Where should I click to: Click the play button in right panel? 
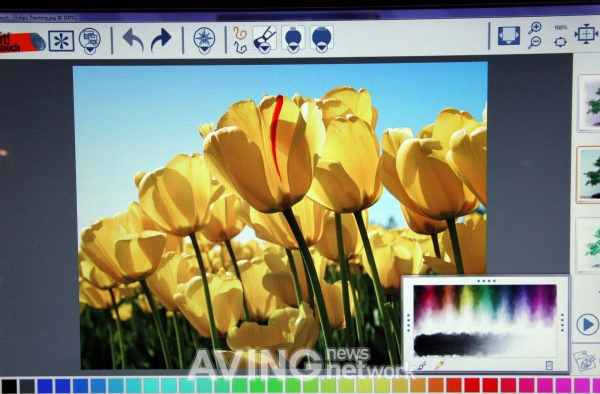[x=587, y=325]
